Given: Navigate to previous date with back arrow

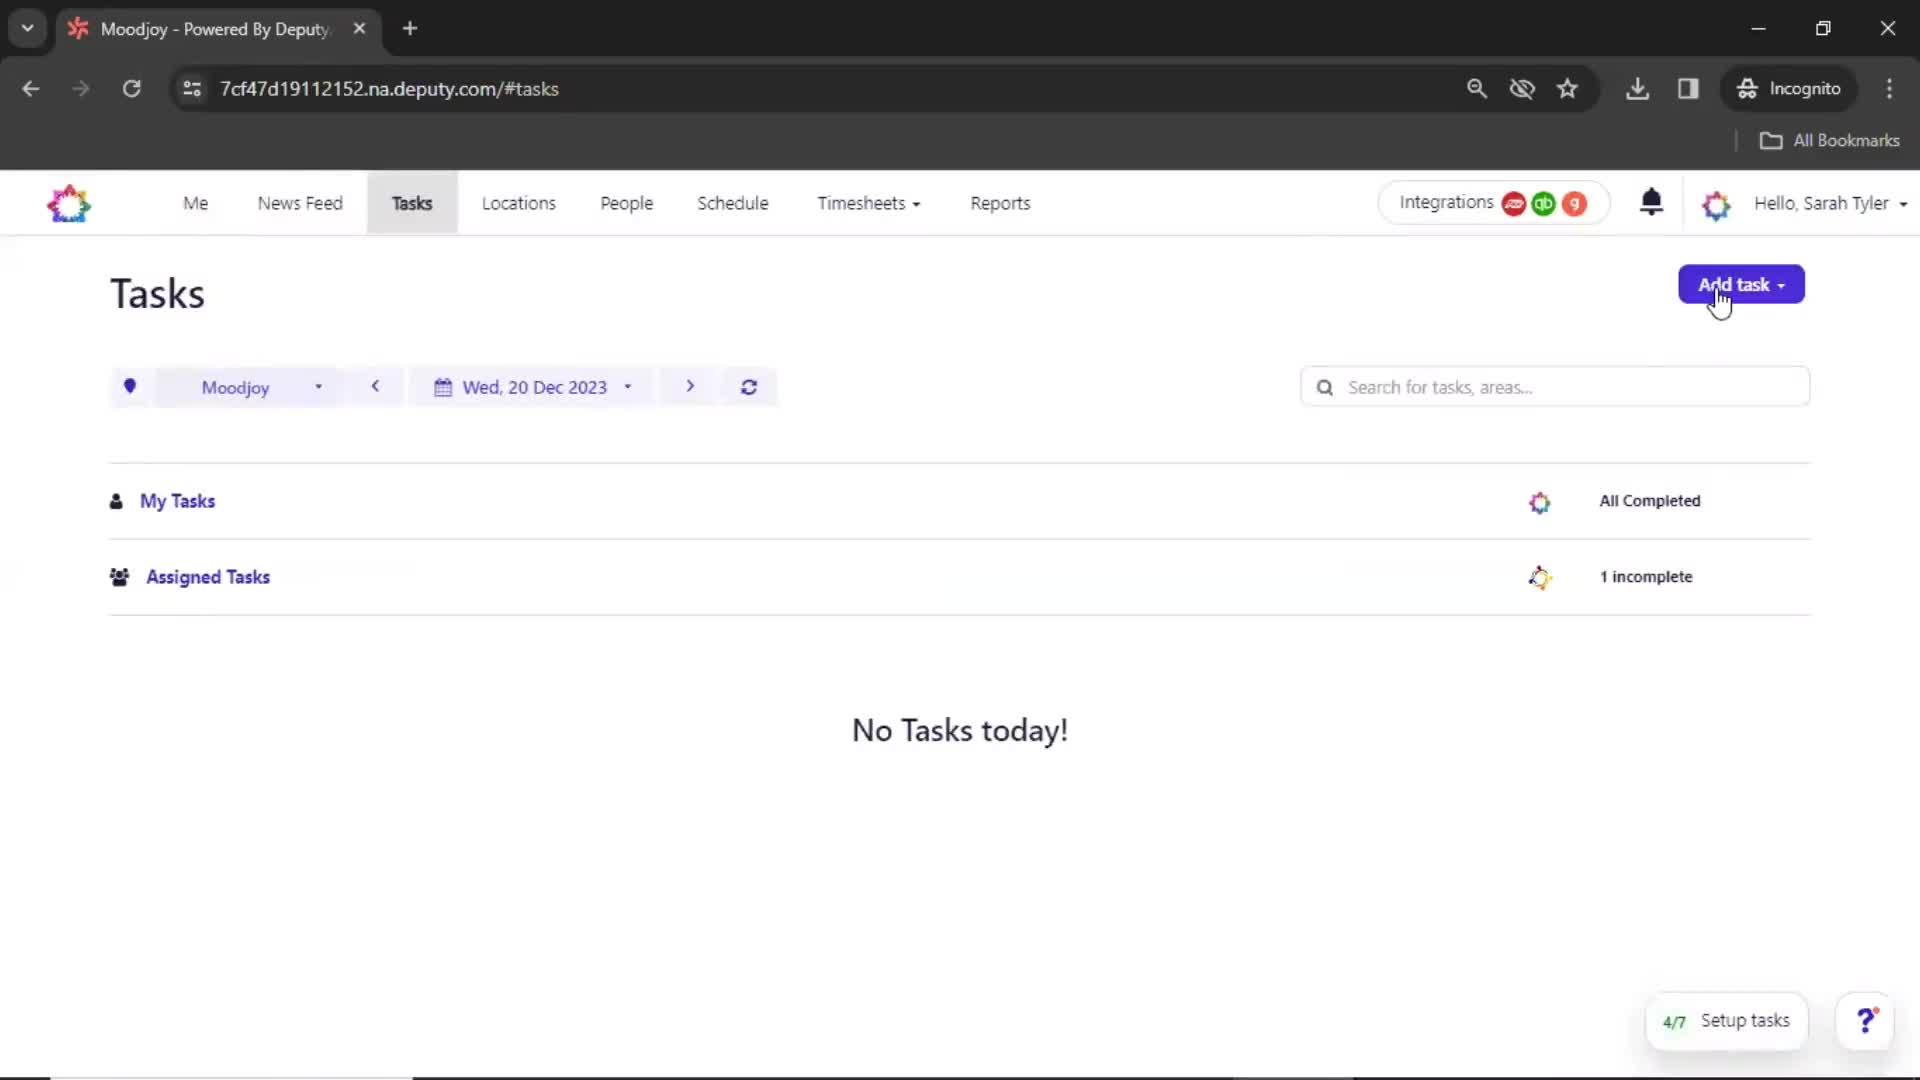Looking at the screenshot, I should pyautogui.click(x=376, y=386).
